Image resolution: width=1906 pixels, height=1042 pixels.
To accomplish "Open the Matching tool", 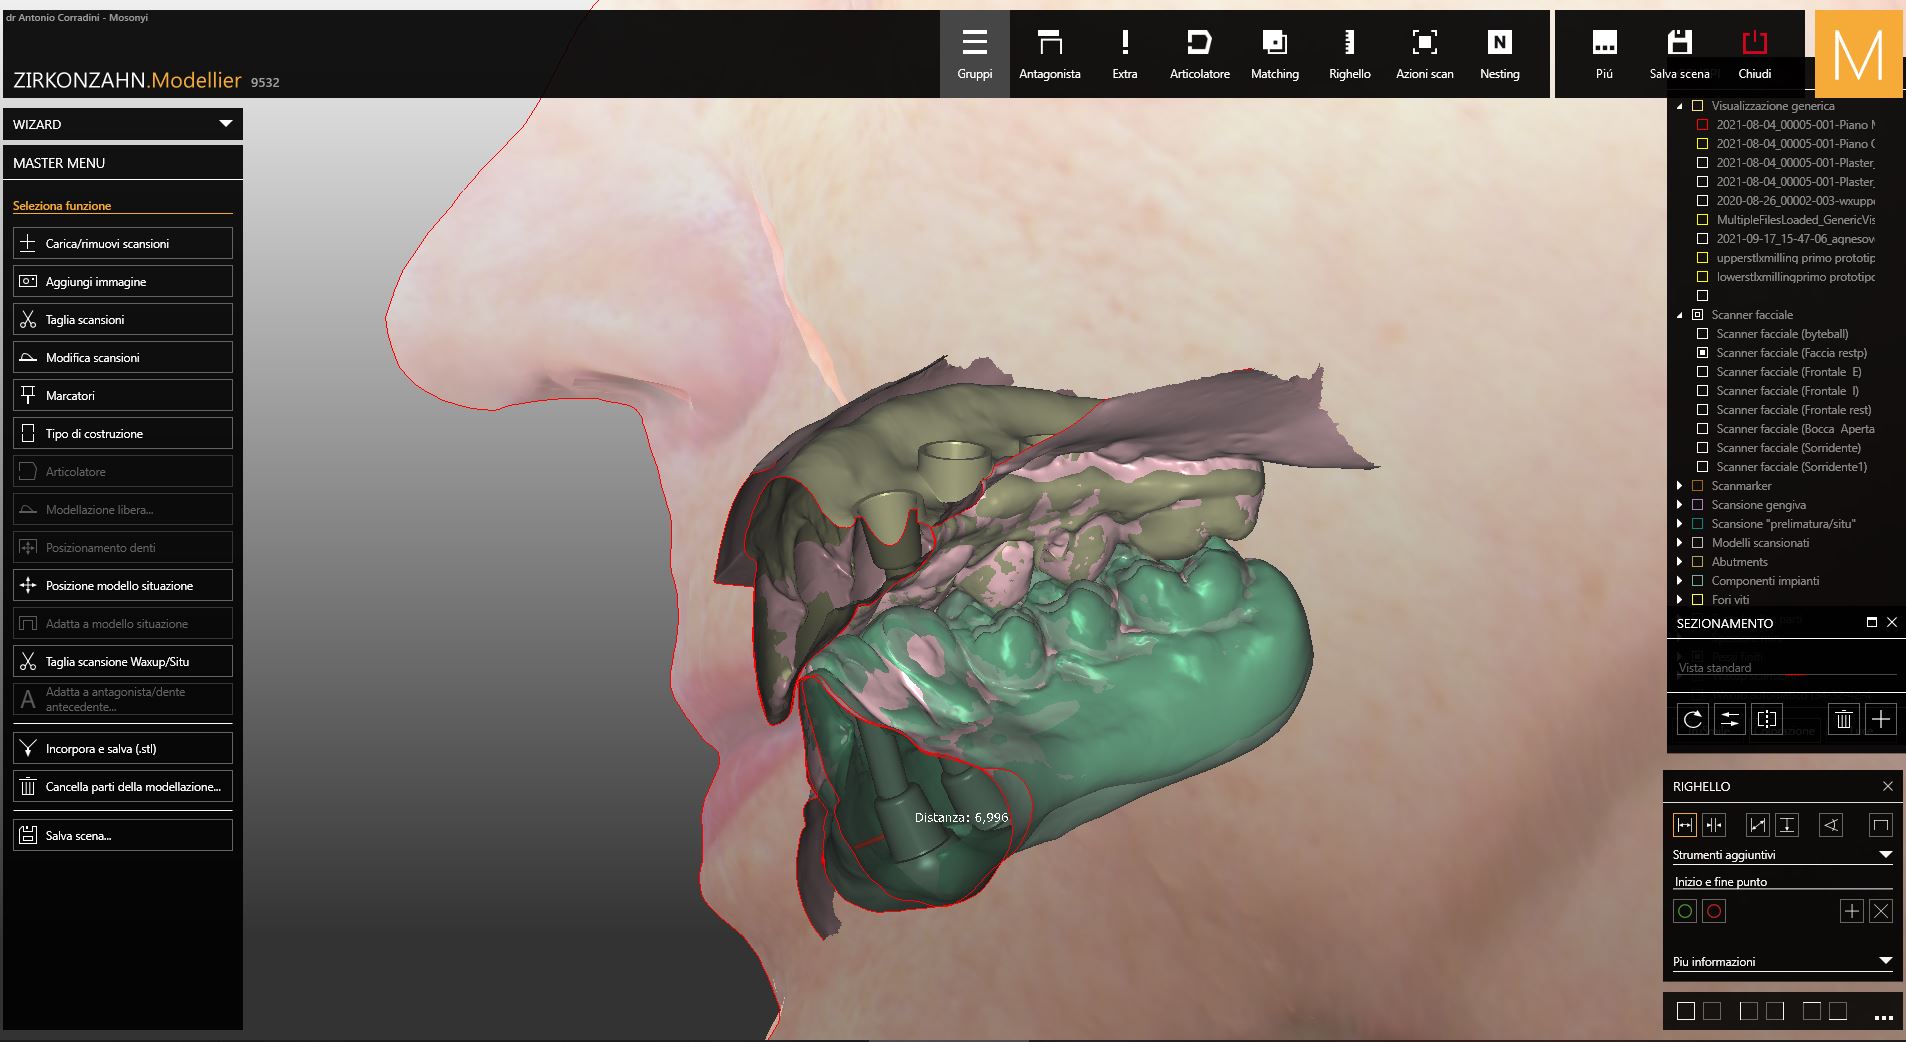I will coord(1274,54).
